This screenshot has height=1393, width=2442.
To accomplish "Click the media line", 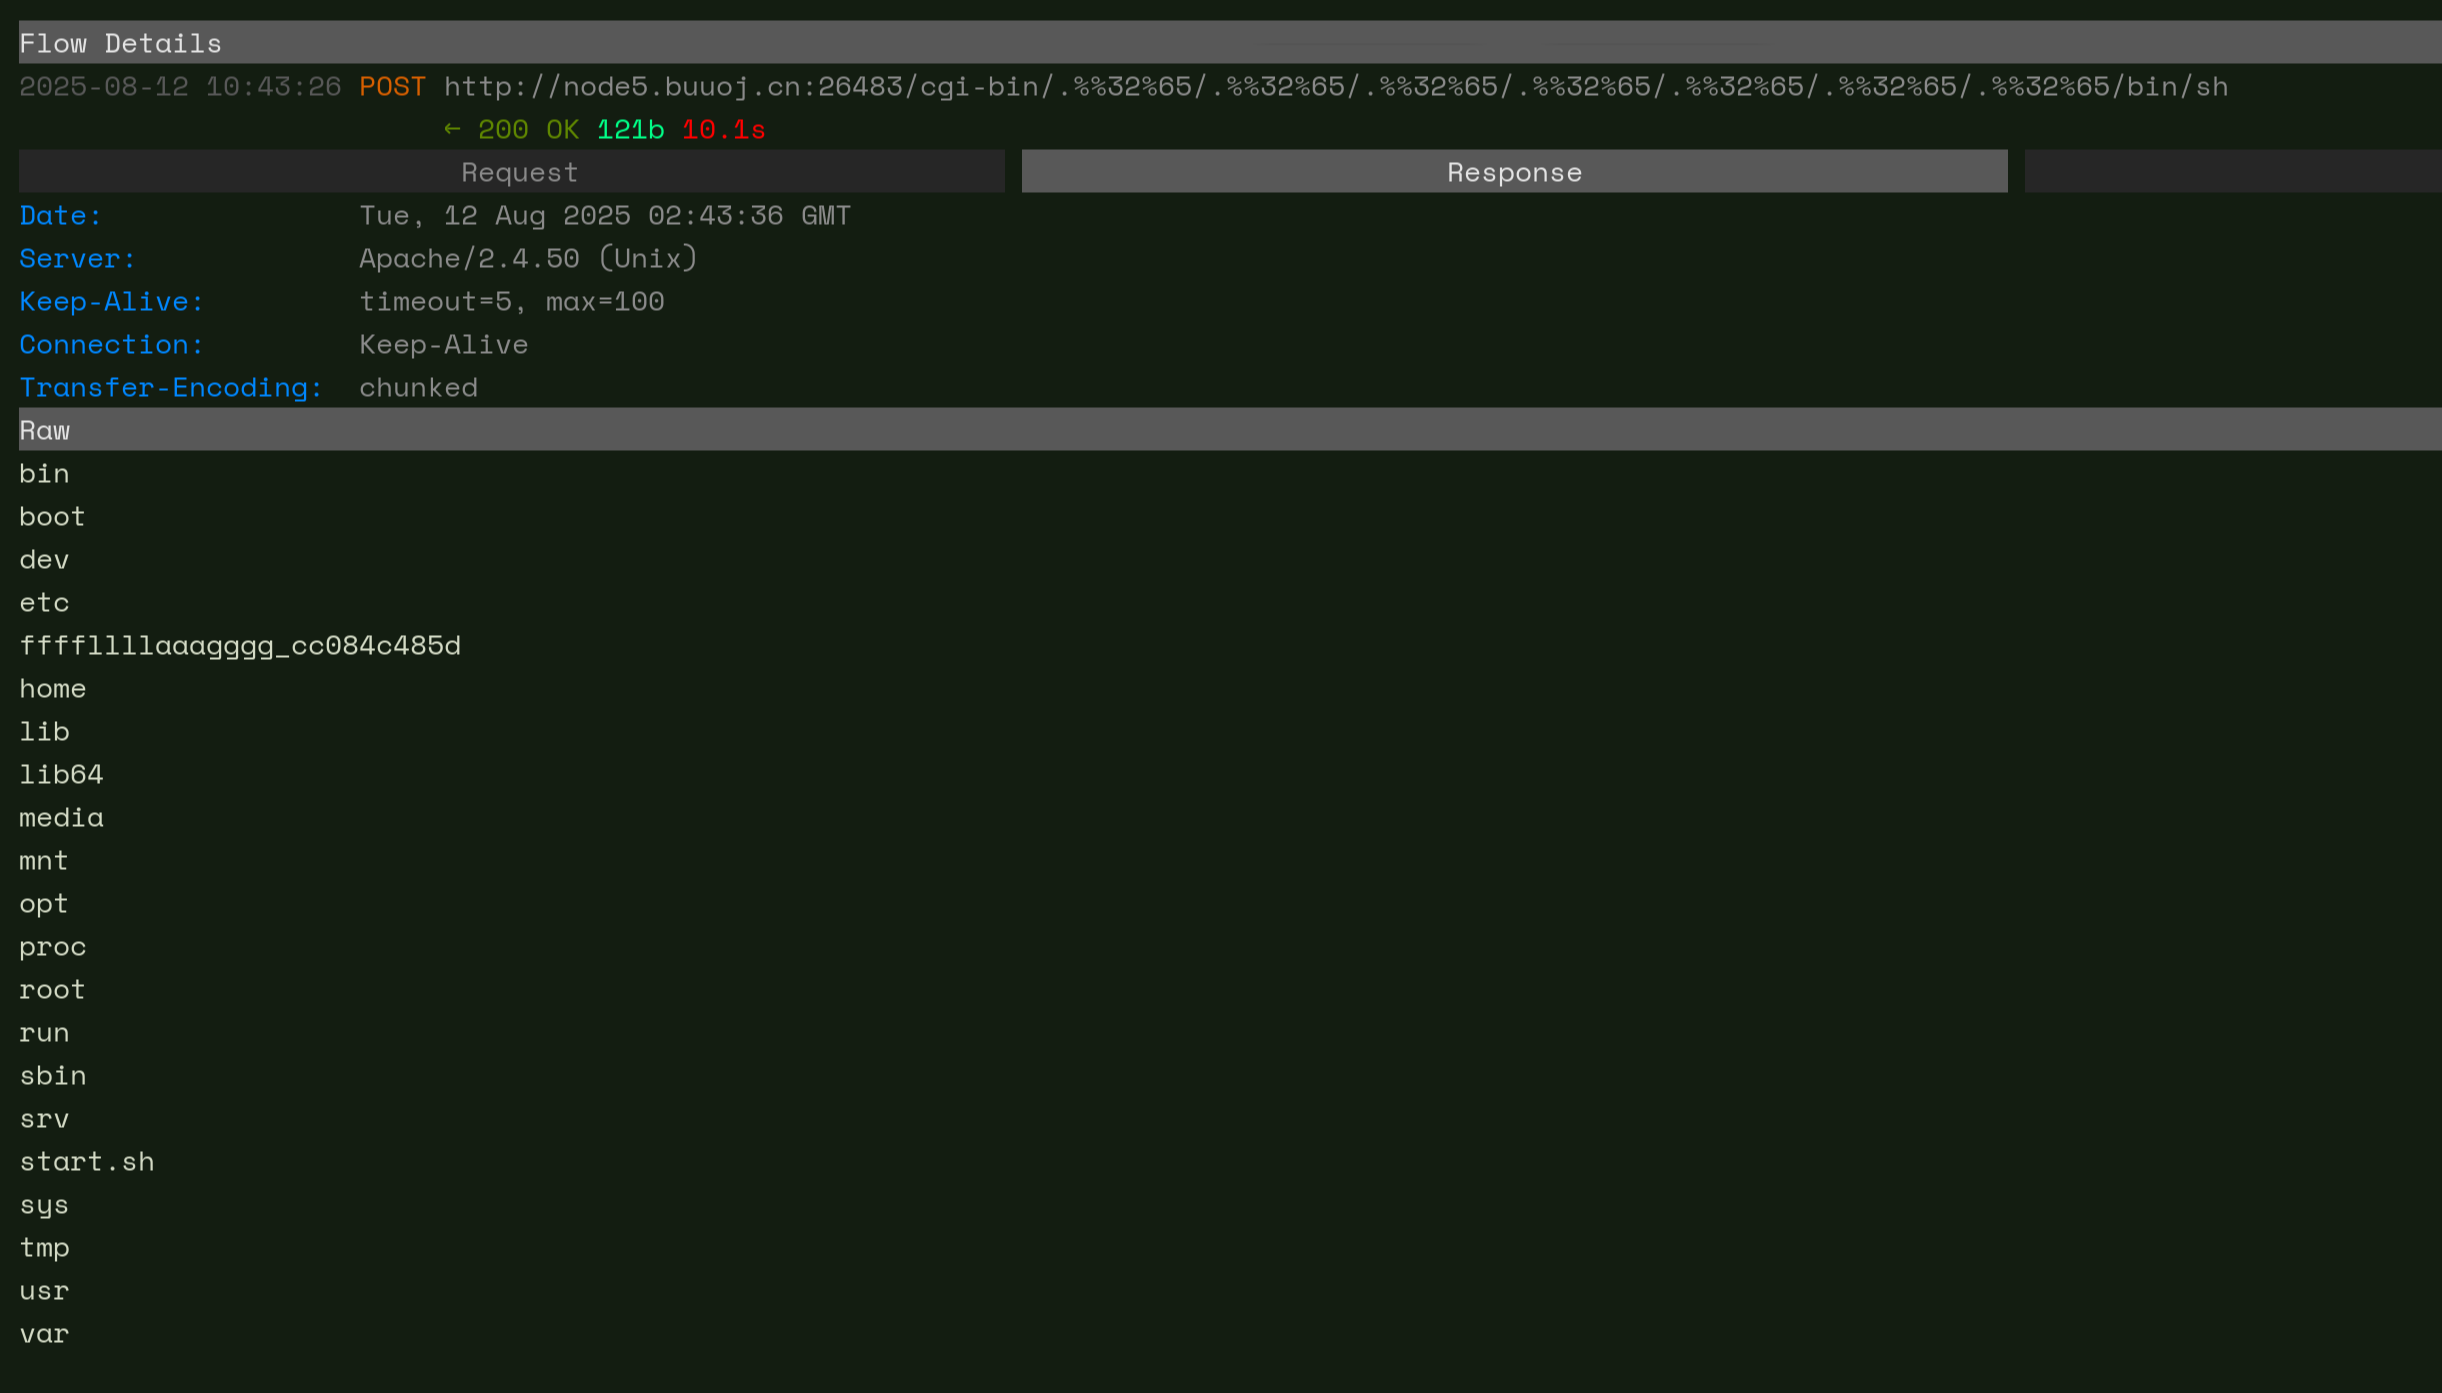I will pyautogui.click(x=61, y=818).
